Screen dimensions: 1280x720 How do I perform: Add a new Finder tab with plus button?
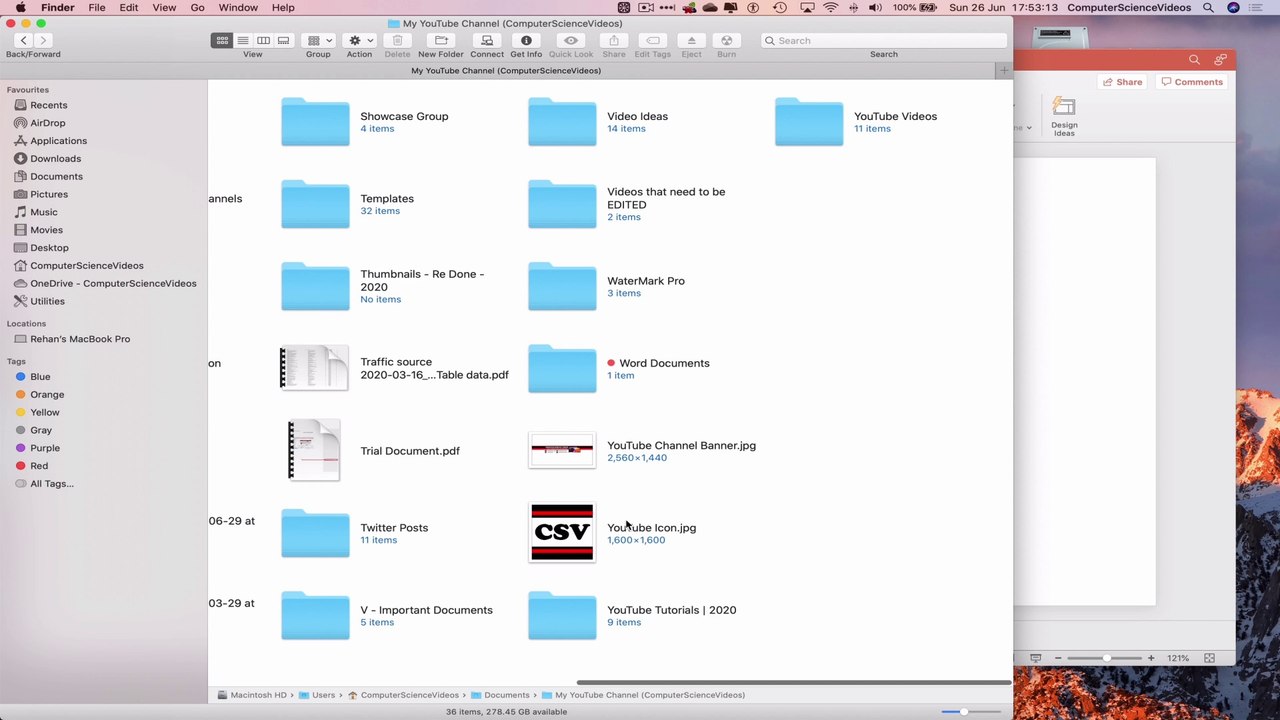1004,70
